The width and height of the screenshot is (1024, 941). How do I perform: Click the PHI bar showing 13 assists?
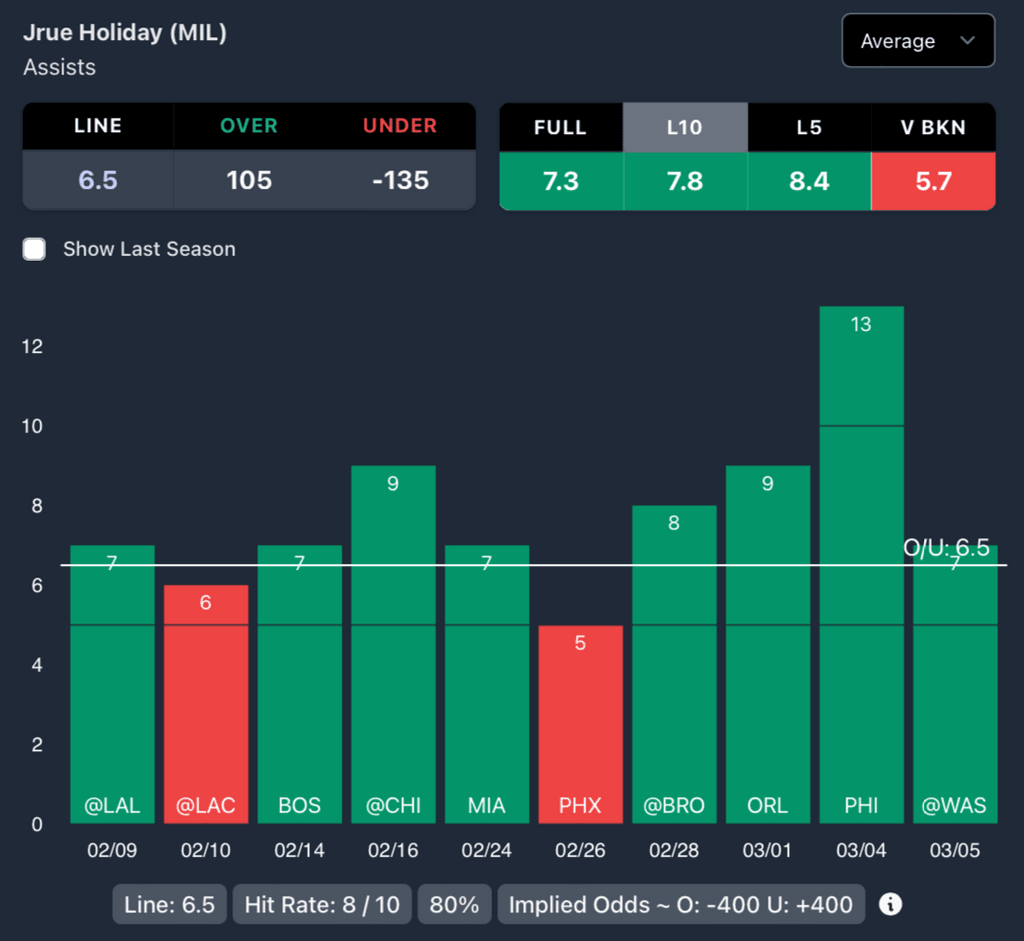point(861,564)
